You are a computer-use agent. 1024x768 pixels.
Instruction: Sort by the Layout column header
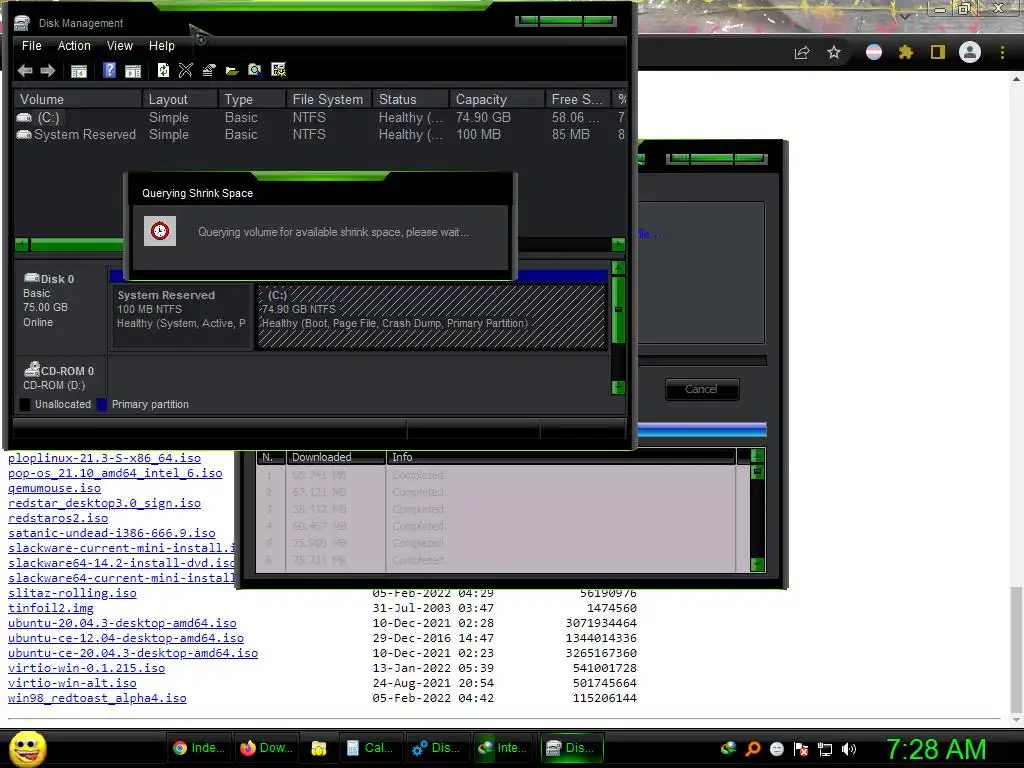pyautogui.click(x=180, y=99)
